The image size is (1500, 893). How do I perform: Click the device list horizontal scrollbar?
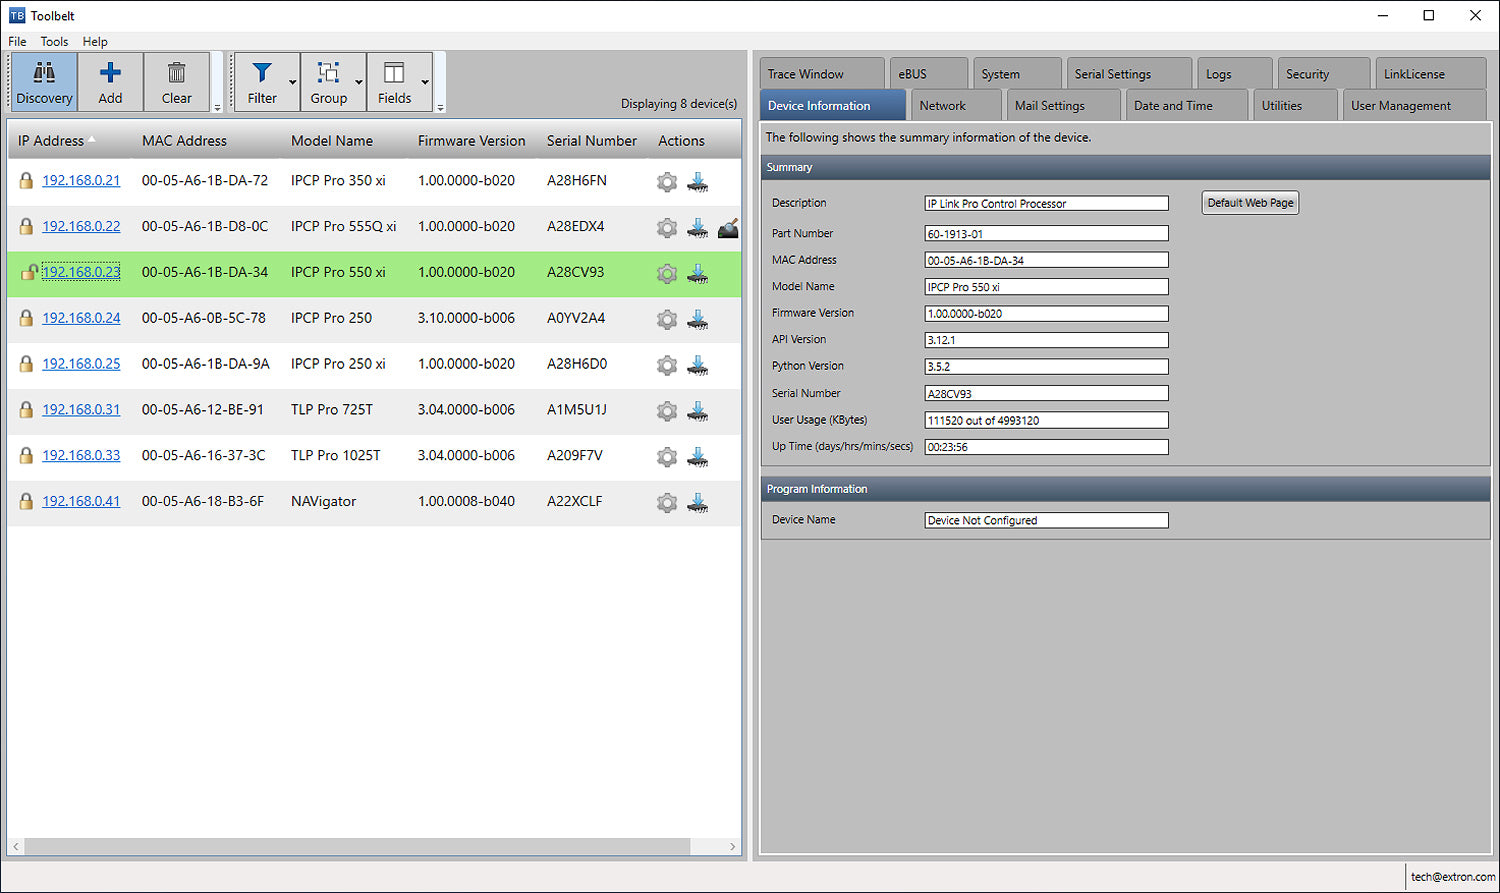click(x=357, y=847)
